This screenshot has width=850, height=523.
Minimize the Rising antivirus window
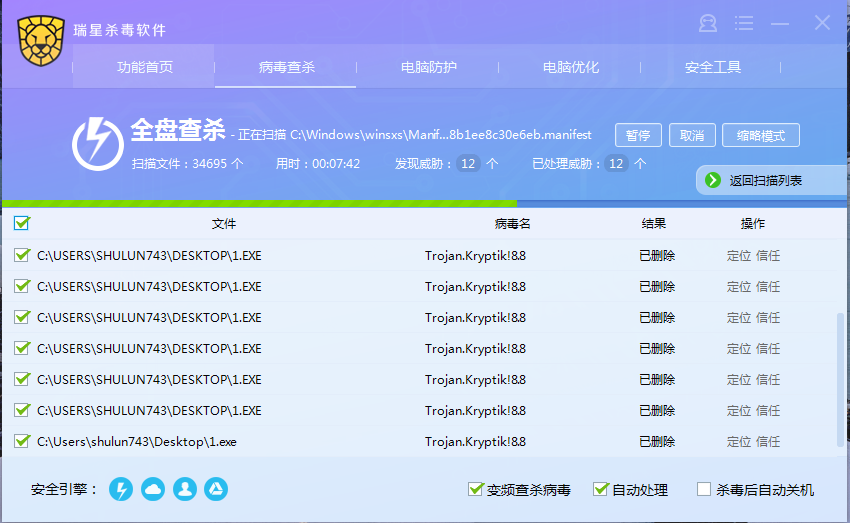[780, 23]
